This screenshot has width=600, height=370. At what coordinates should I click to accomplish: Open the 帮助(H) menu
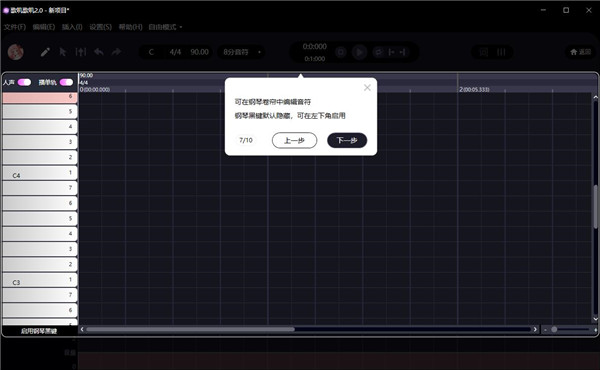(130, 27)
